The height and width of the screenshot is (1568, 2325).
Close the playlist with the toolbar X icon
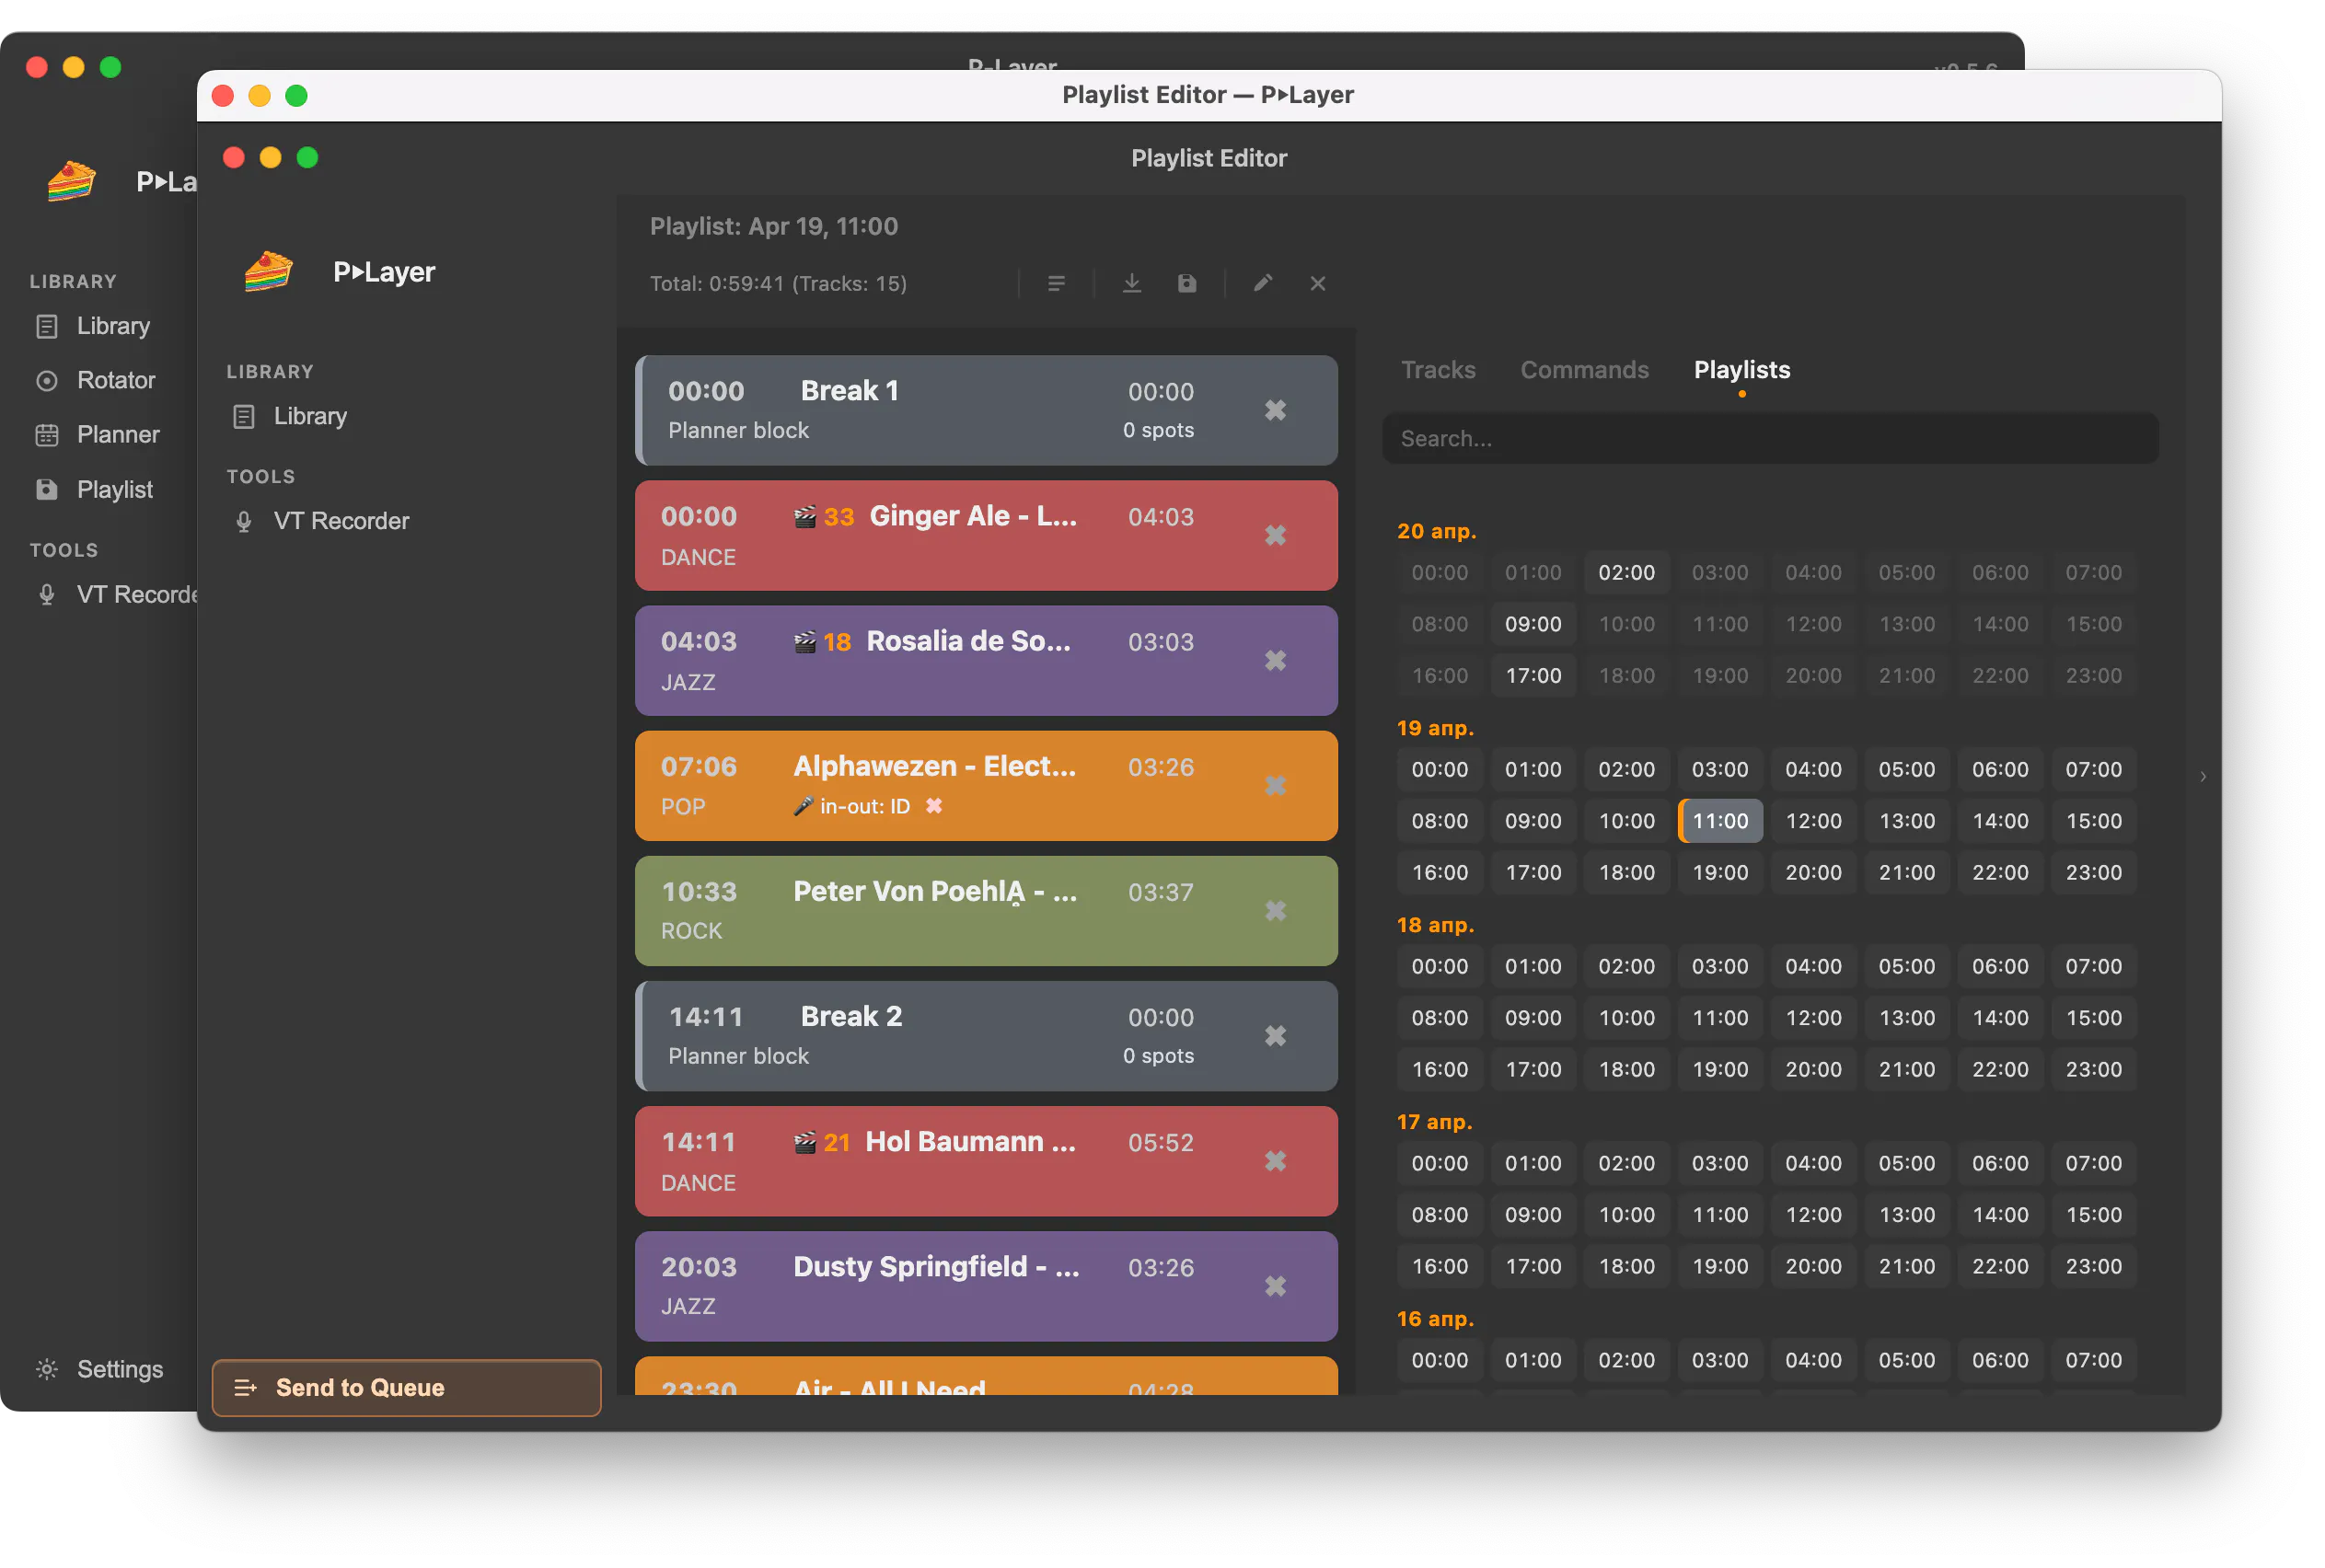(x=1317, y=284)
